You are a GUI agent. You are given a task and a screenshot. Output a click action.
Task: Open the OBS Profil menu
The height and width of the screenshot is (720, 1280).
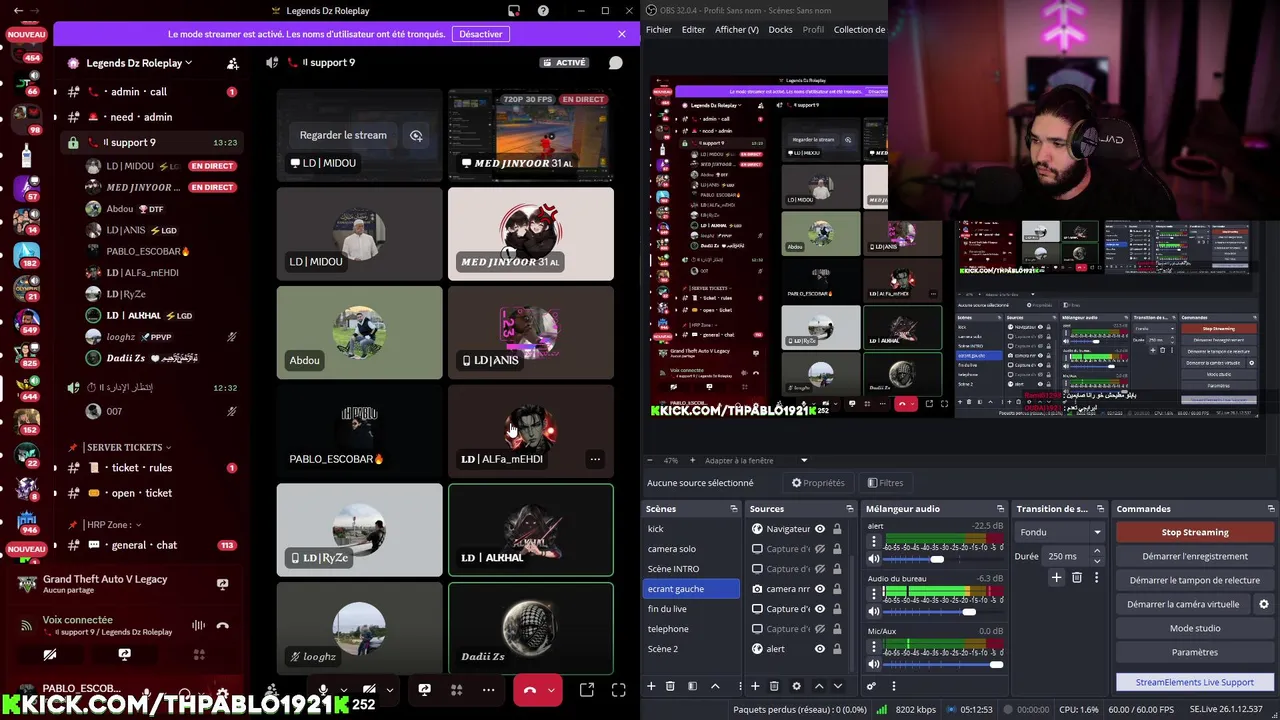pyautogui.click(x=814, y=29)
